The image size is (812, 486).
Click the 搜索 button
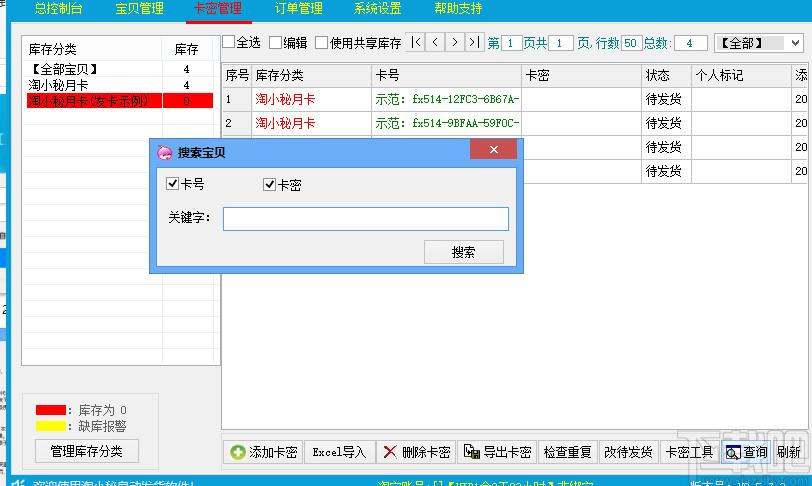[463, 252]
